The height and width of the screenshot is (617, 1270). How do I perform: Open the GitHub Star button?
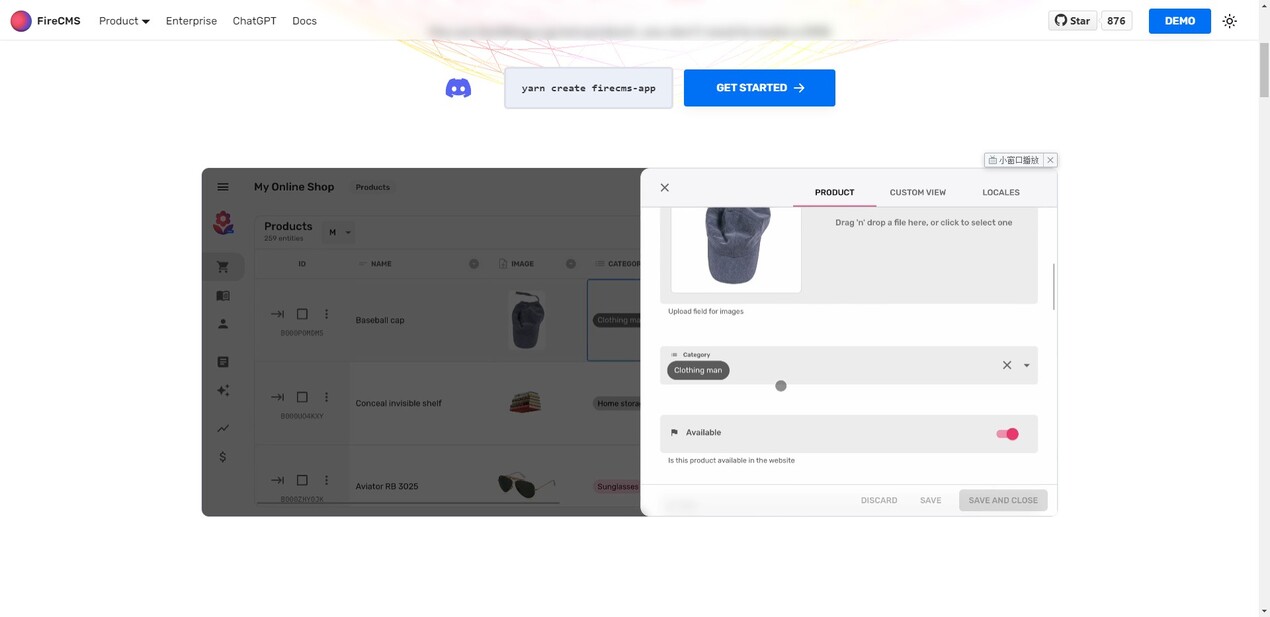(x=1072, y=21)
